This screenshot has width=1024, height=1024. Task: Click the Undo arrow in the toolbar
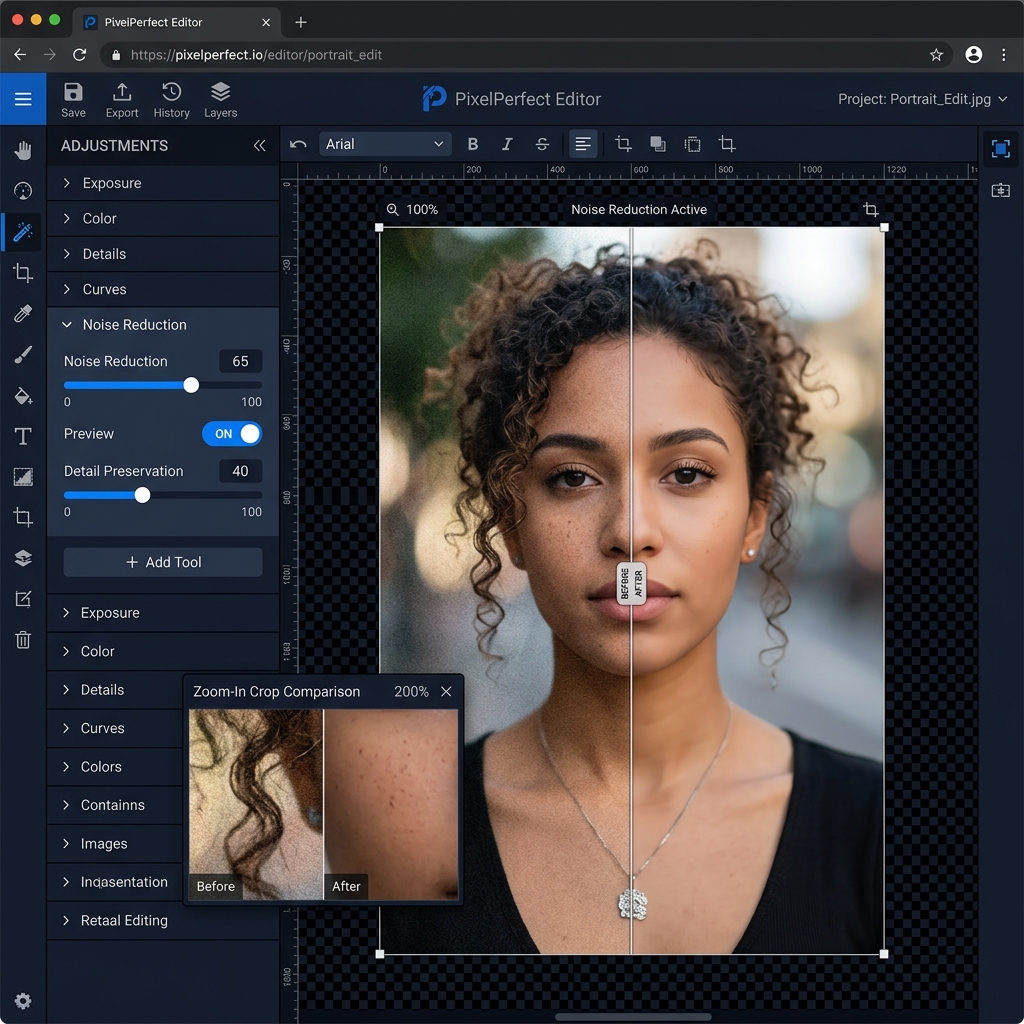(x=297, y=144)
